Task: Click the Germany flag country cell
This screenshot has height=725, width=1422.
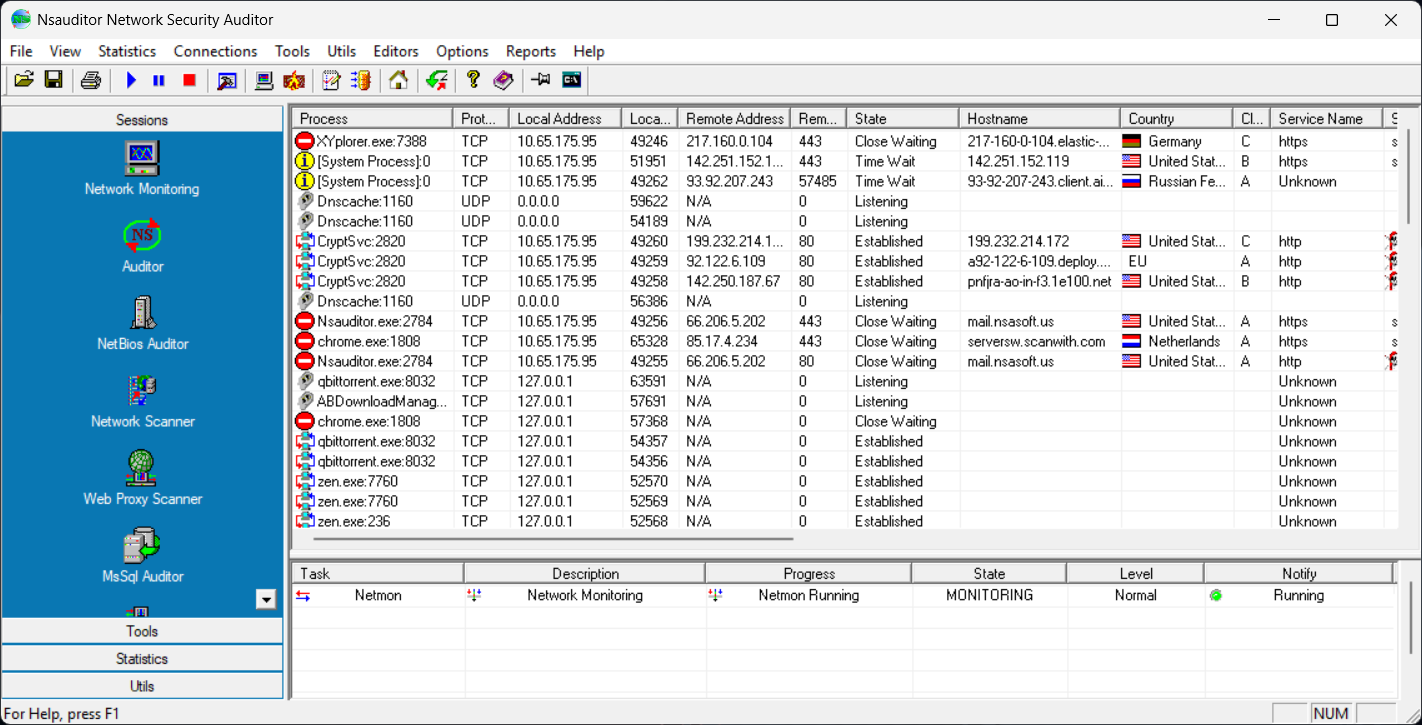Action: (x=1177, y=141)
